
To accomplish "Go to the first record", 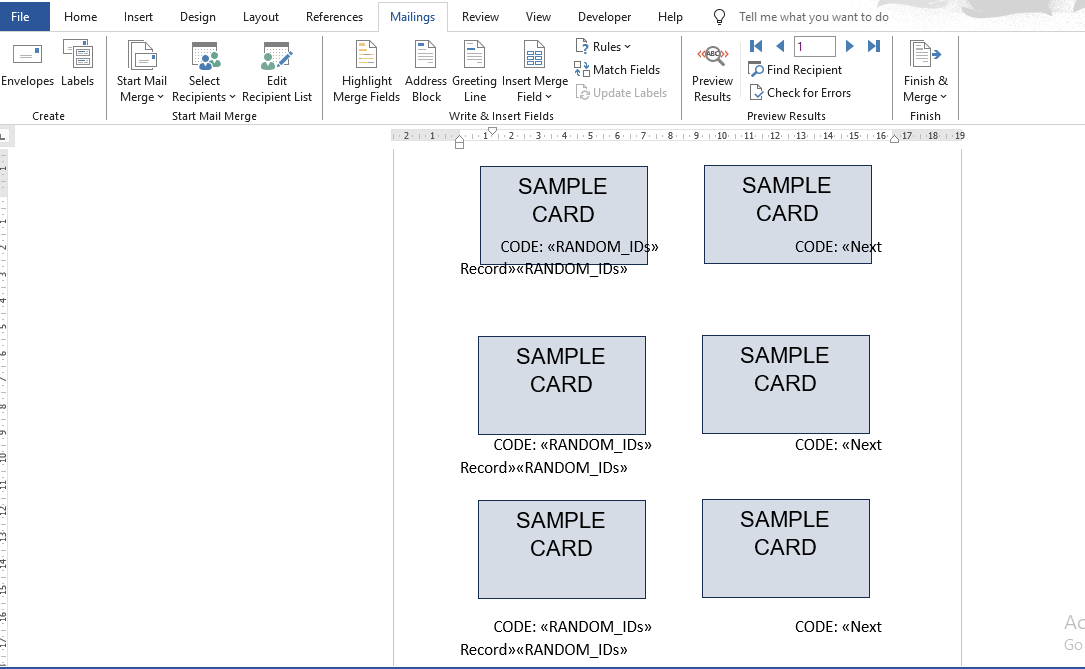I will tap(756, 46).
